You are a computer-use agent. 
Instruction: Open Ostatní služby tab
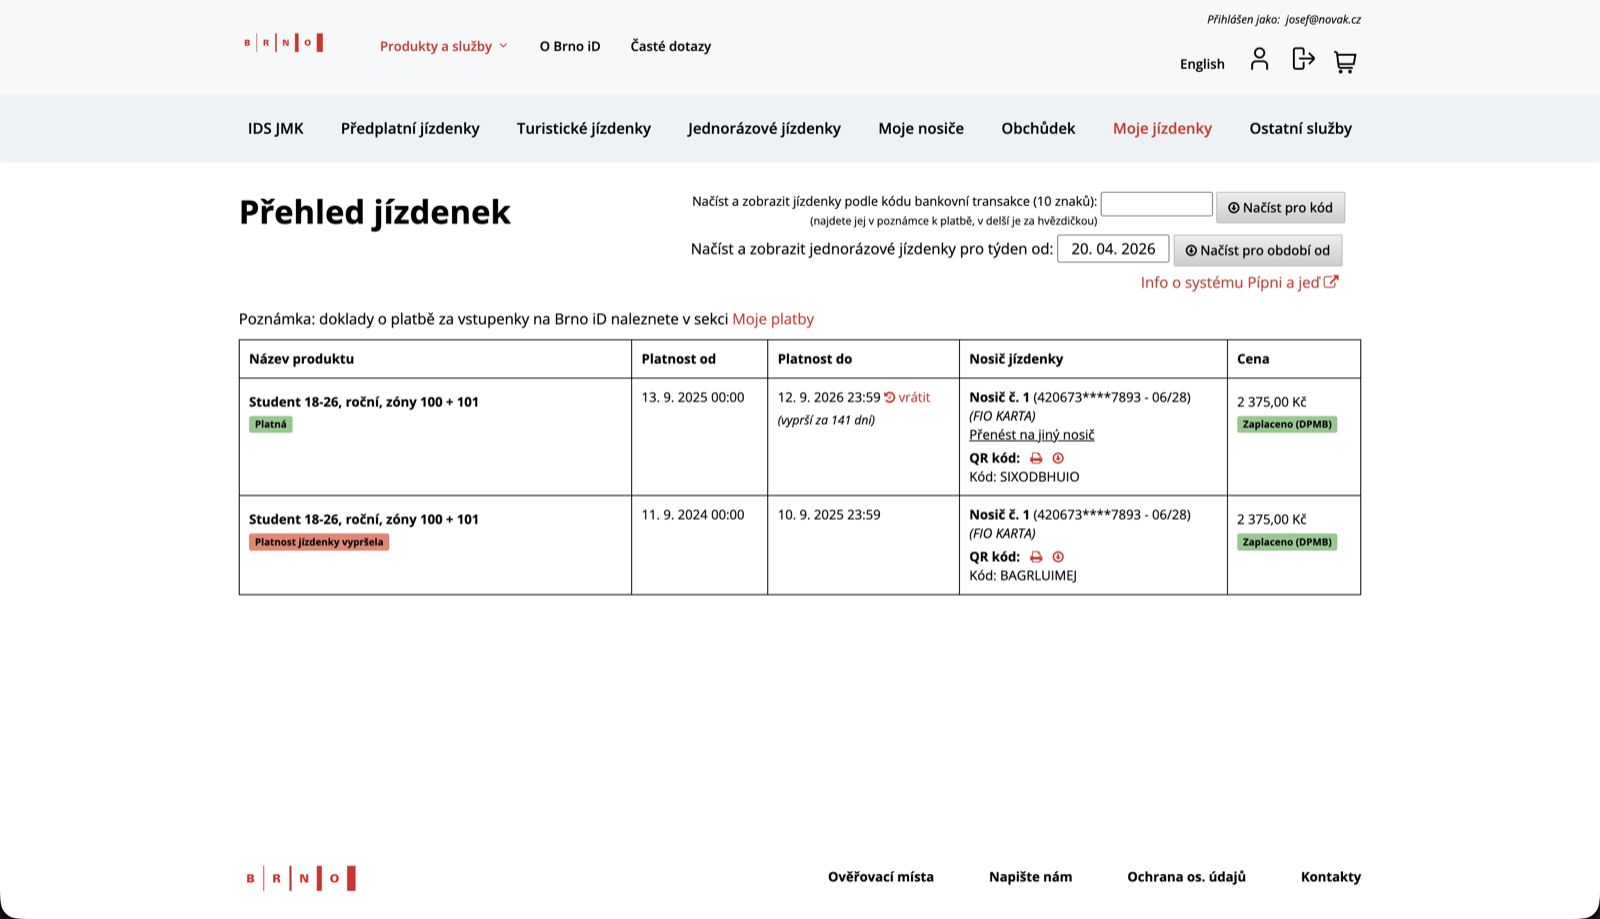[1300, 128]
